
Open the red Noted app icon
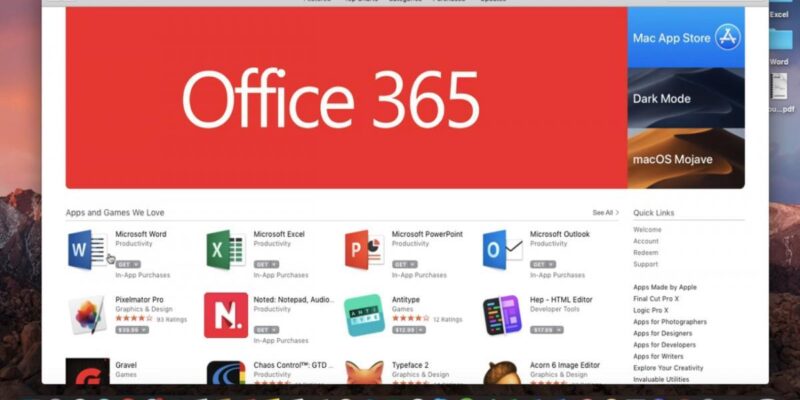click(x=226, y=315)
